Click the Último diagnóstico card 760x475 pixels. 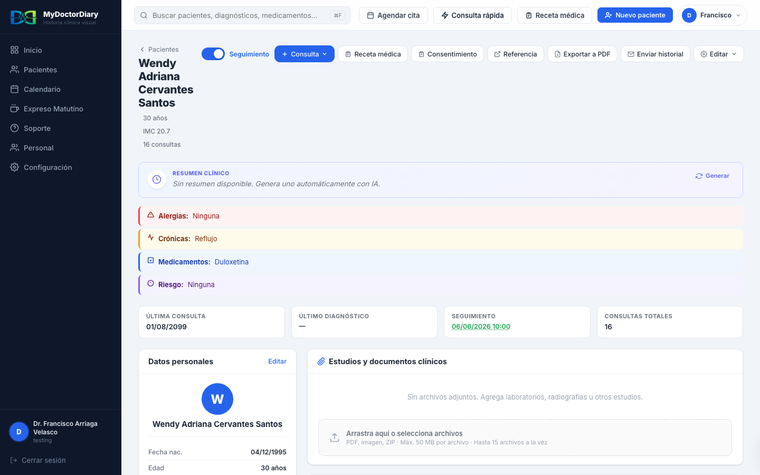[364, 322]
